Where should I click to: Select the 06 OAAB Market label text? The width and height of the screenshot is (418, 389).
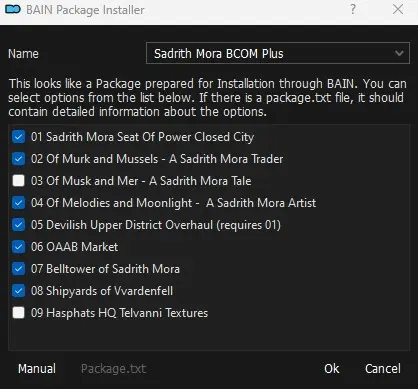(74, 247)
